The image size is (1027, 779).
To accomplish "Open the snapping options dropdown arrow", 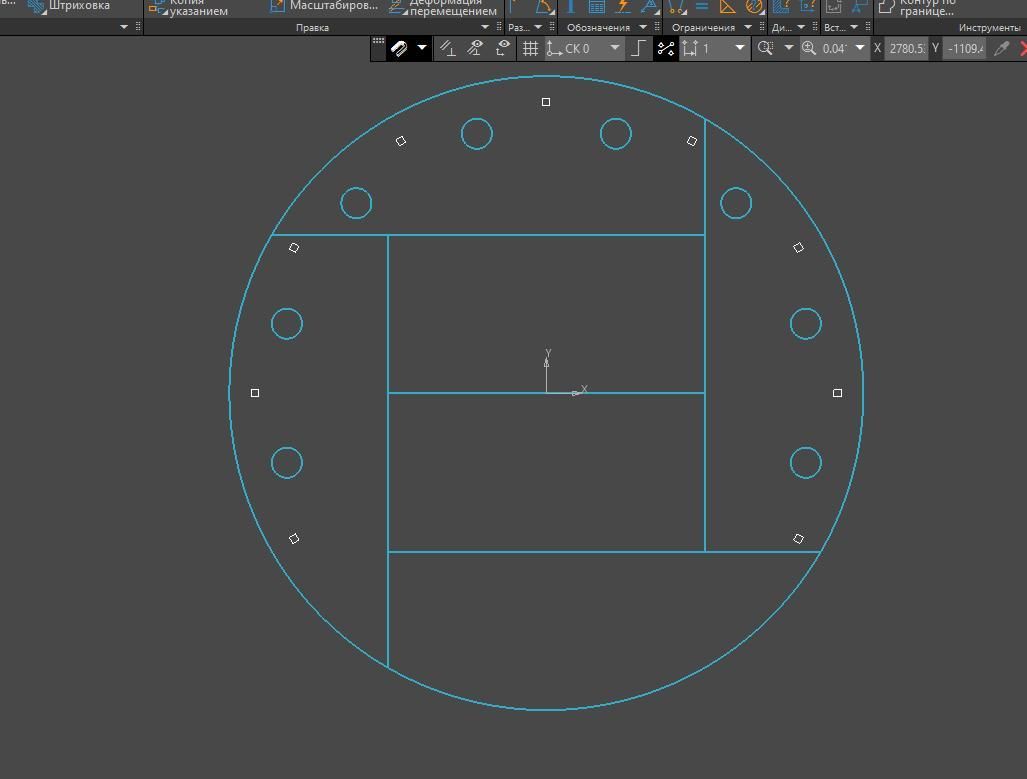I will point(422,48).
